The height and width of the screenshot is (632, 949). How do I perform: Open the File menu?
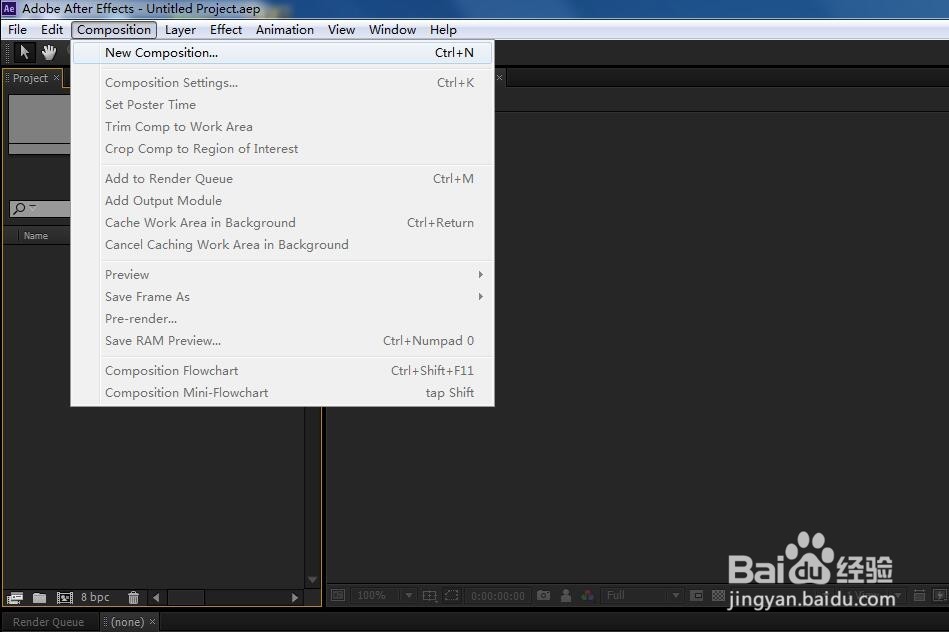18,30
